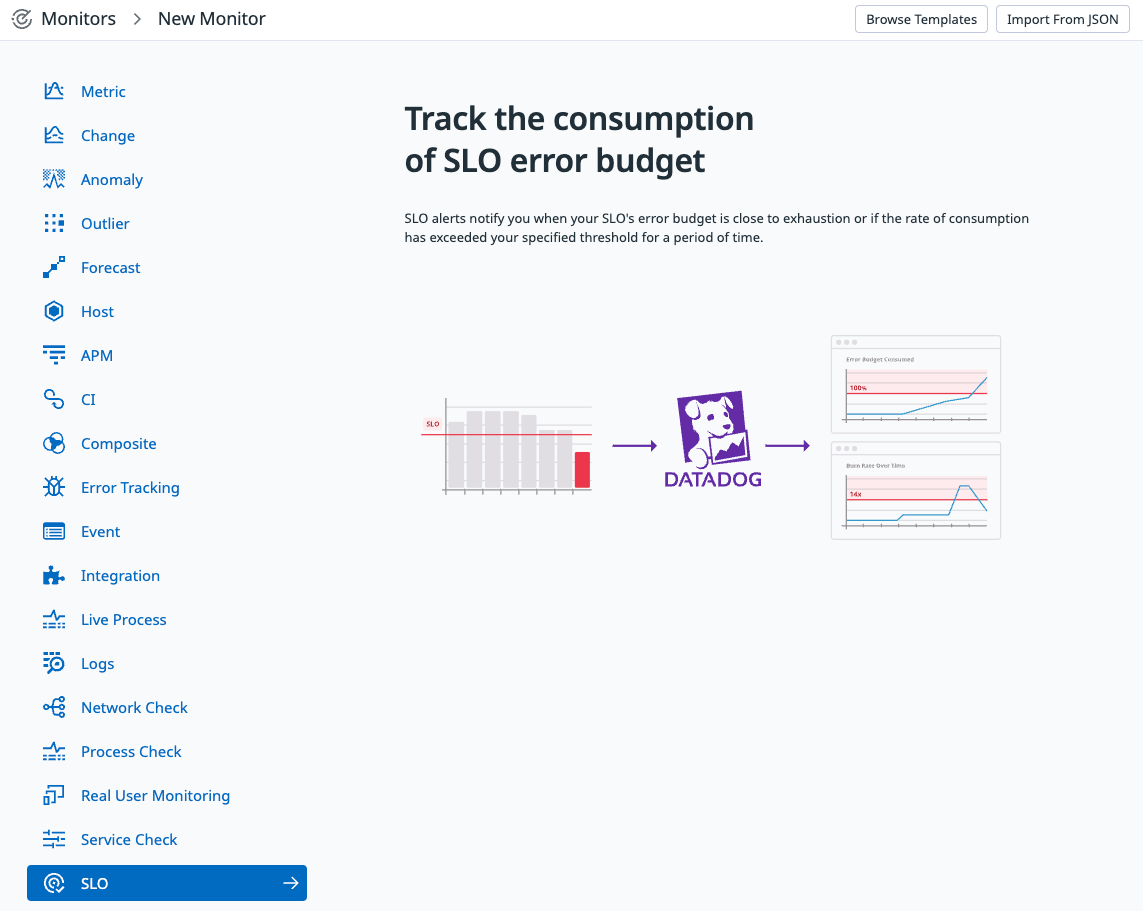Choose the Event monitor label
The height and width of the screenshot is (911, 1143).
click(x=100, y=532)
